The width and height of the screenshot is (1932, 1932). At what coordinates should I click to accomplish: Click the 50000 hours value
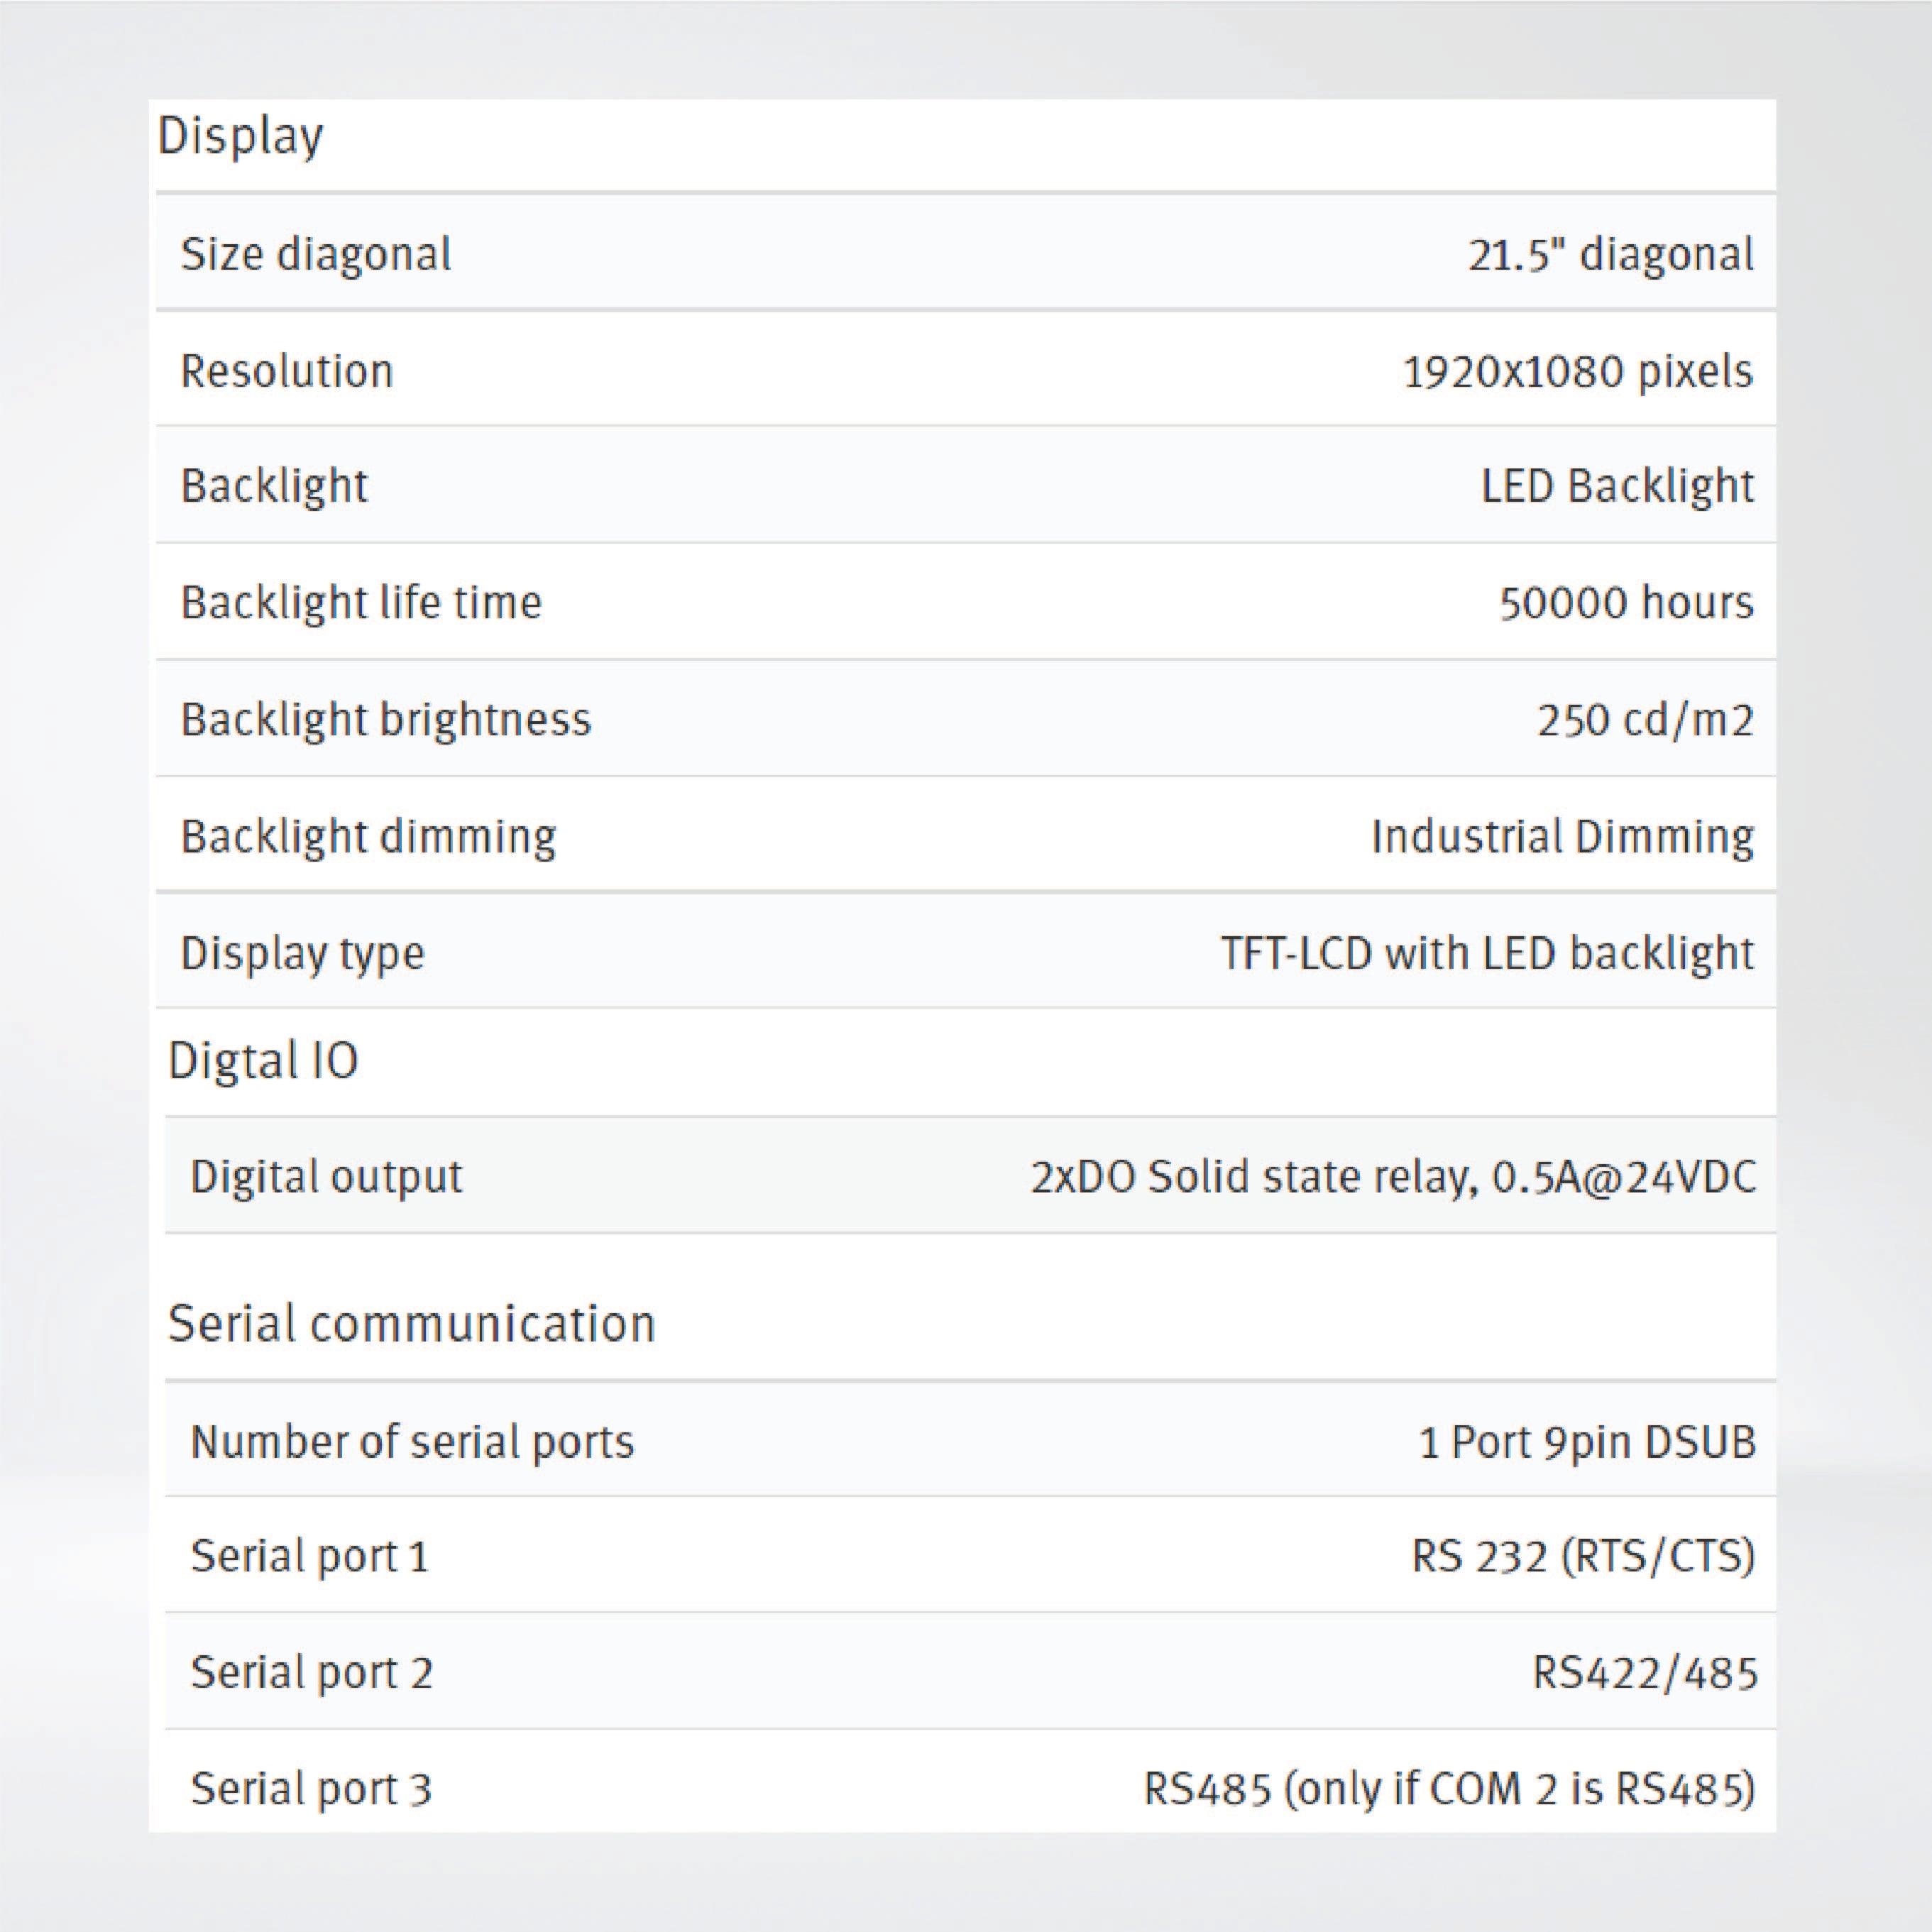pyautogui.click(x=1627, y=602)
